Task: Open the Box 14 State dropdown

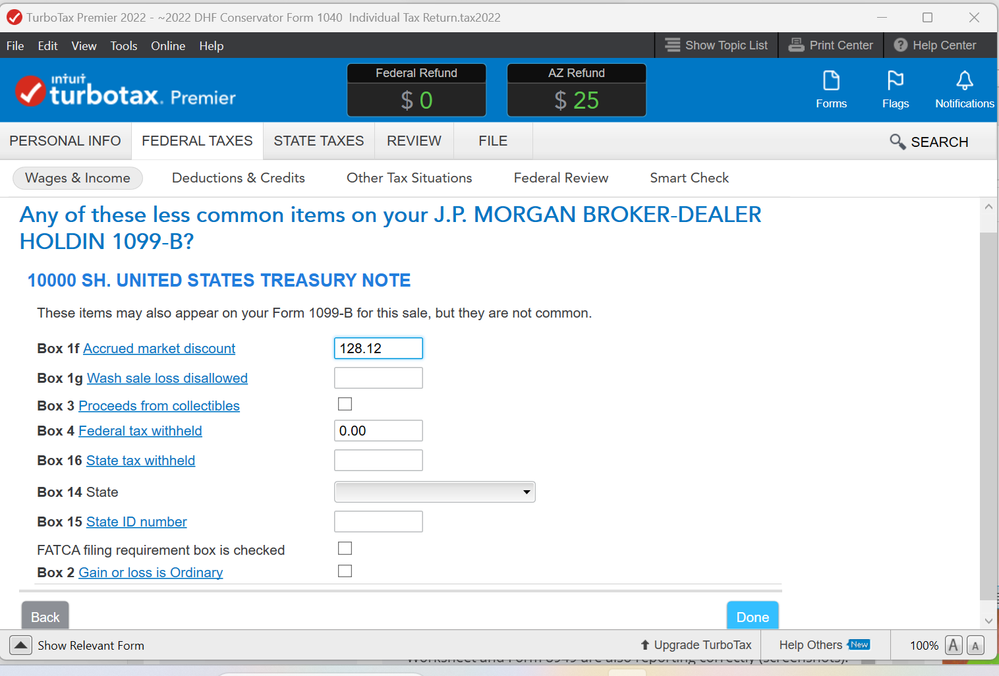Action: pyautogui.click(x=435, y=492)
